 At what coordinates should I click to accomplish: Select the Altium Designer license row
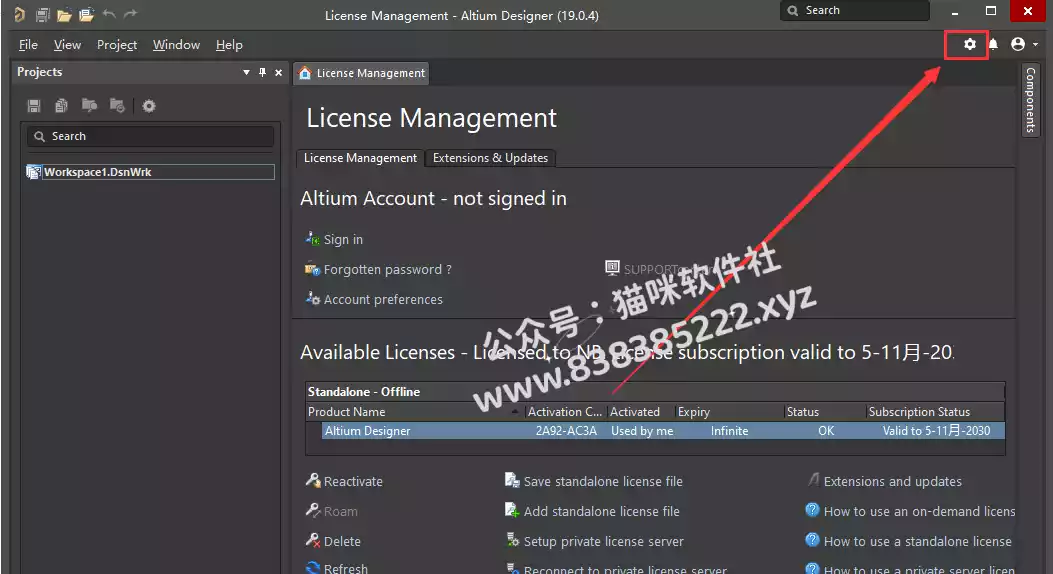pyautogui.click(x=663, y=431)
